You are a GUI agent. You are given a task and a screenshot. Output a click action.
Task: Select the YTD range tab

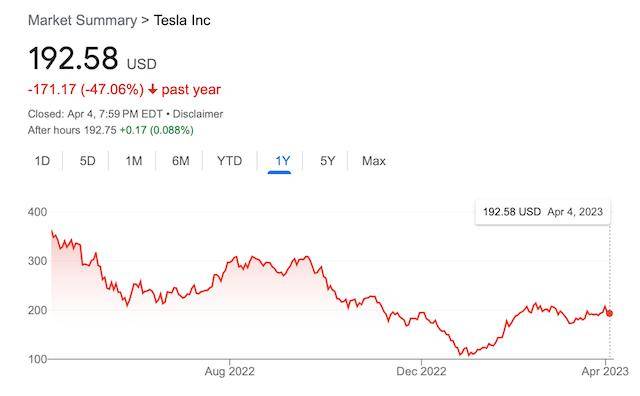229,161
